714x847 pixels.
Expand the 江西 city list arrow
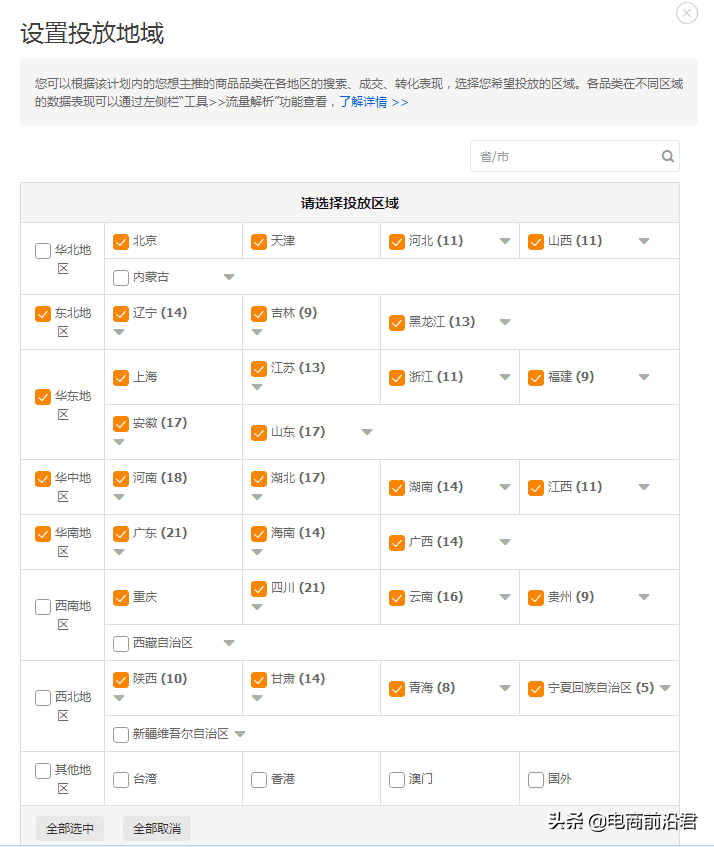644,487
